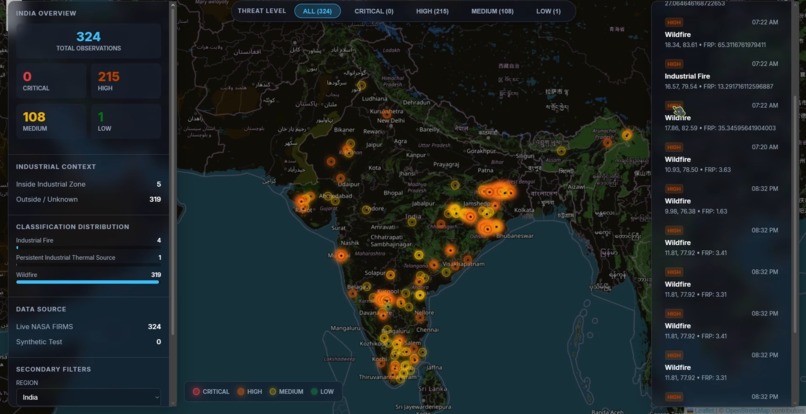Click the Inside Industrial Zone row
806x414 pixels.
tap(88, 184)
